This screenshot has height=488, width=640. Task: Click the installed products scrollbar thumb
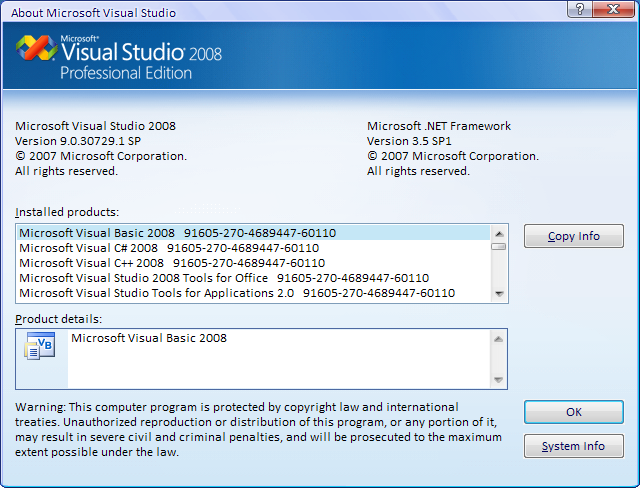click(499, 246)
